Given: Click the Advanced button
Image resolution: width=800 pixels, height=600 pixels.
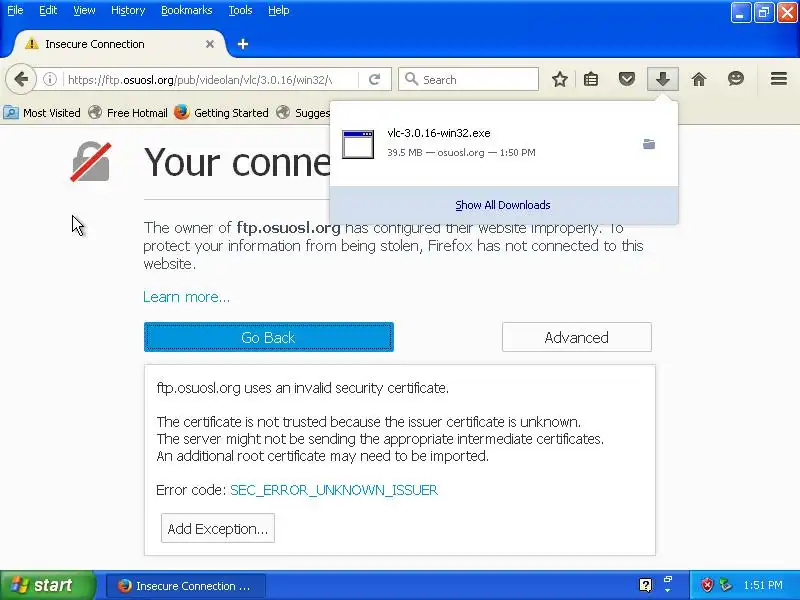Looking at the screenshot, I should (x=577, y=337).
